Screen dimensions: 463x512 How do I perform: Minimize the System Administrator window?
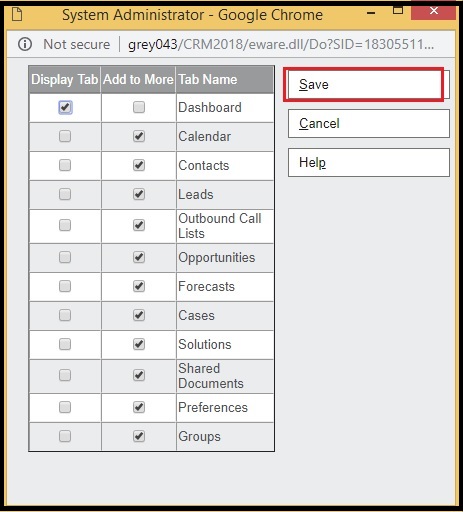(x=371, y=13)
